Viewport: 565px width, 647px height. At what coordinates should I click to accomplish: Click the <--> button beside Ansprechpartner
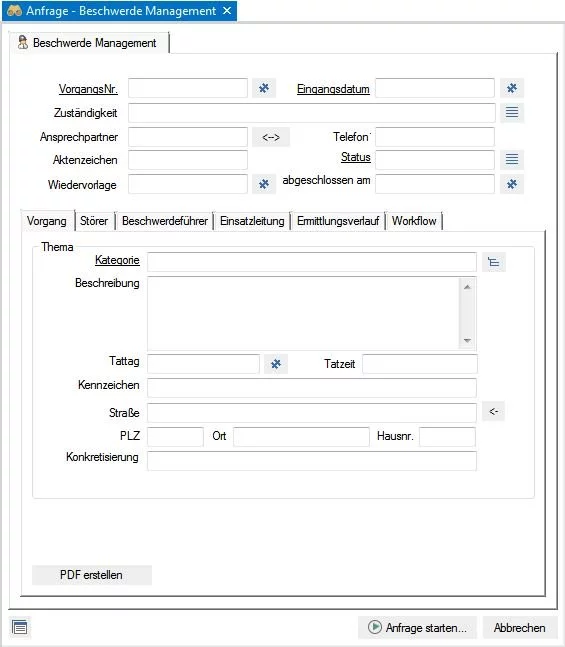(271, 137)
